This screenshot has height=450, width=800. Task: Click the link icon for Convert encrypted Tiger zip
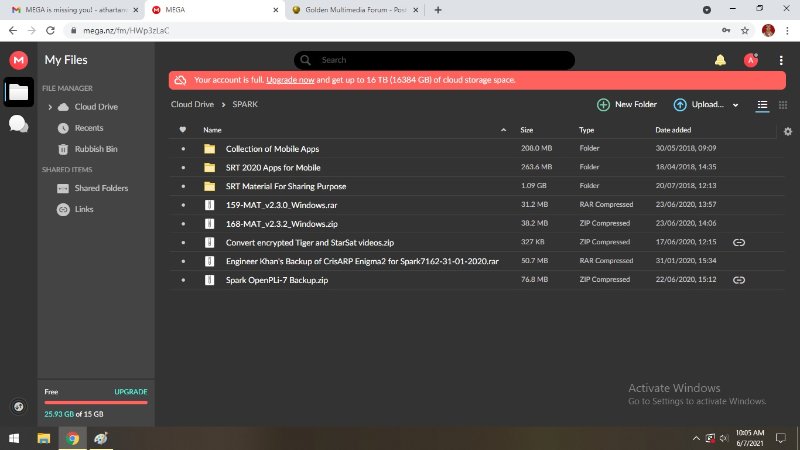point(739,242)
